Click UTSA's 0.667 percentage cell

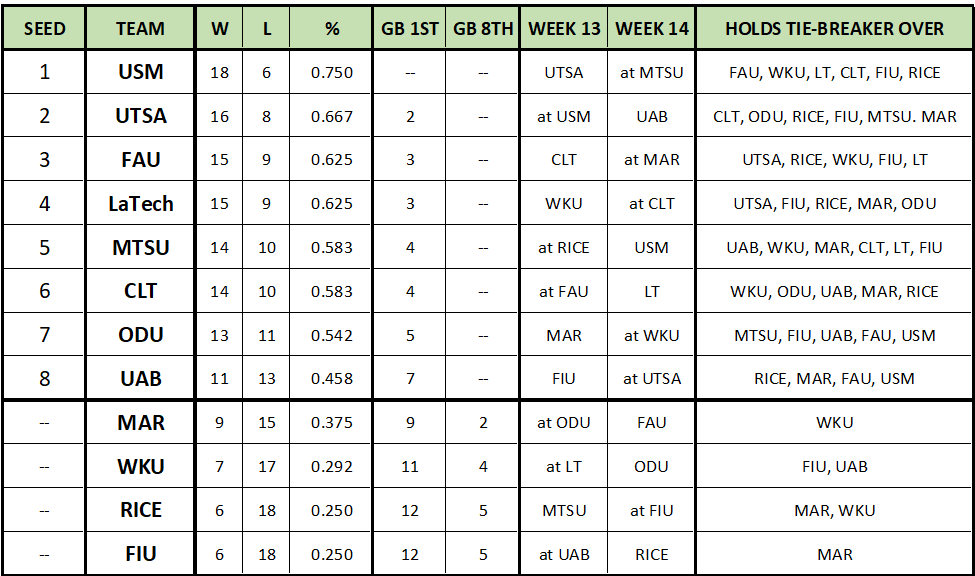point(332,117)
